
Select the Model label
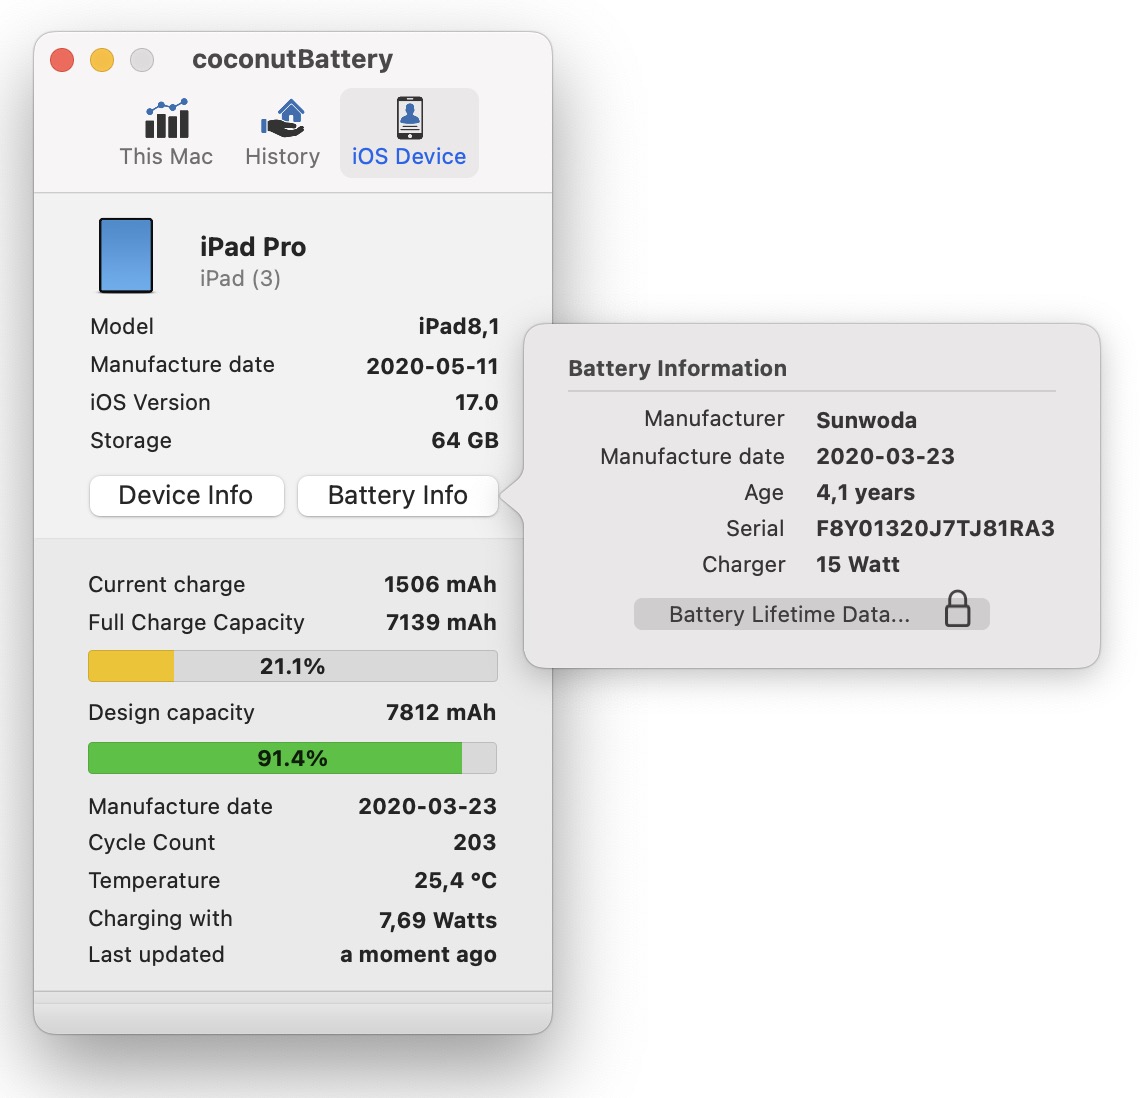point(122,326)
